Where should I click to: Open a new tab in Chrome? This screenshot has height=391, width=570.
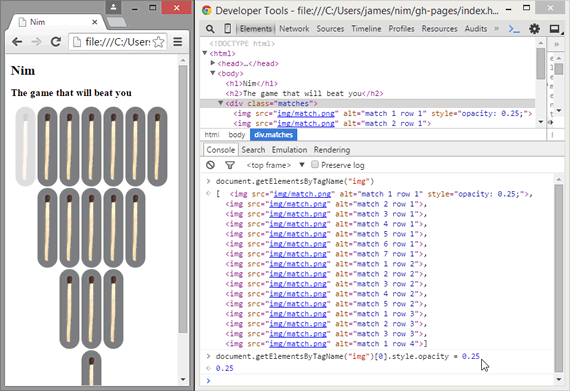[x=116, y=23]
